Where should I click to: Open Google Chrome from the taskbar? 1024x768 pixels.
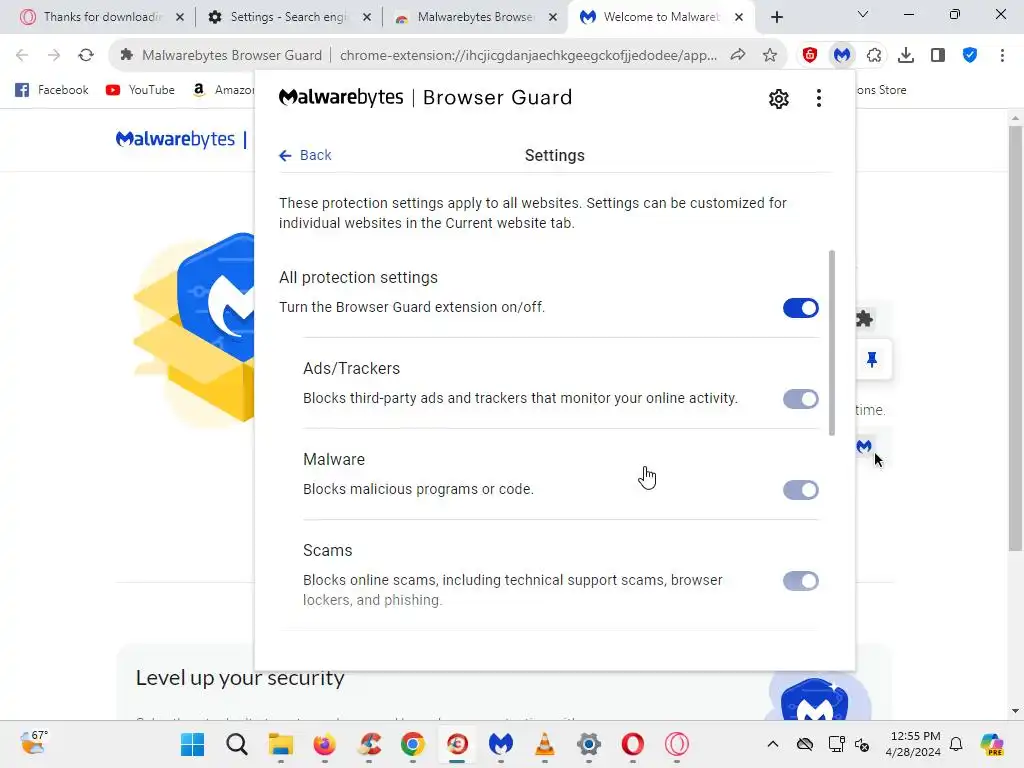413,744
